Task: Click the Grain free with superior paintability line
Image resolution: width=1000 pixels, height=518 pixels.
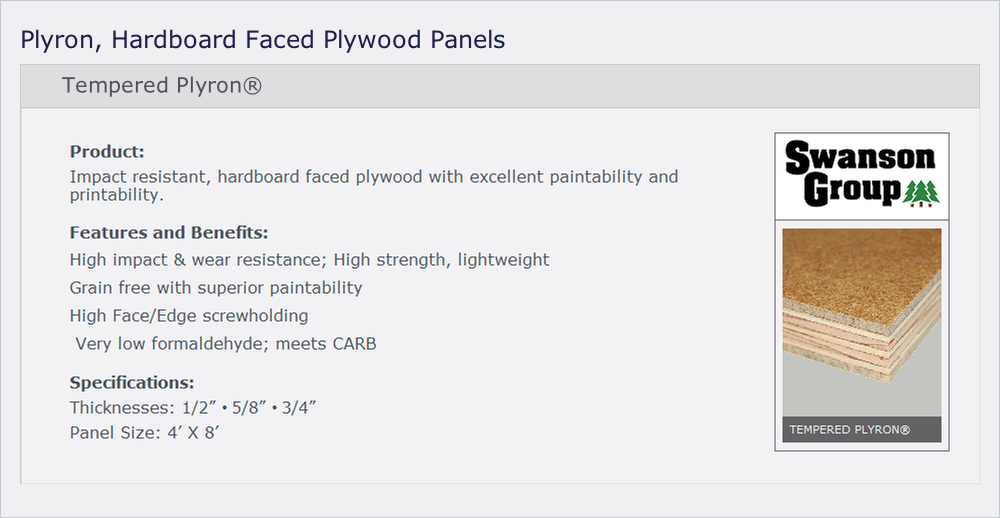Action: coord(216,288)
